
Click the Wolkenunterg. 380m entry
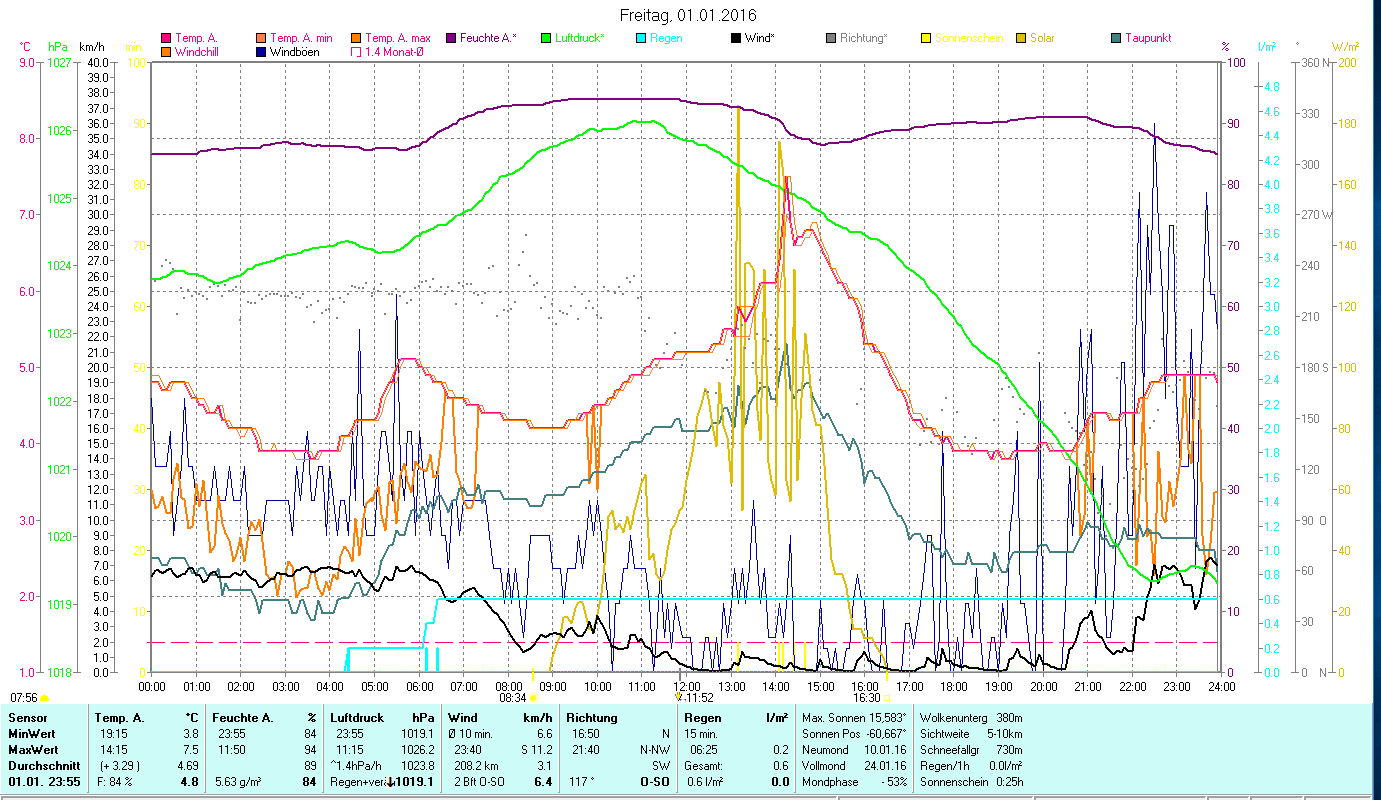point(969,718)
